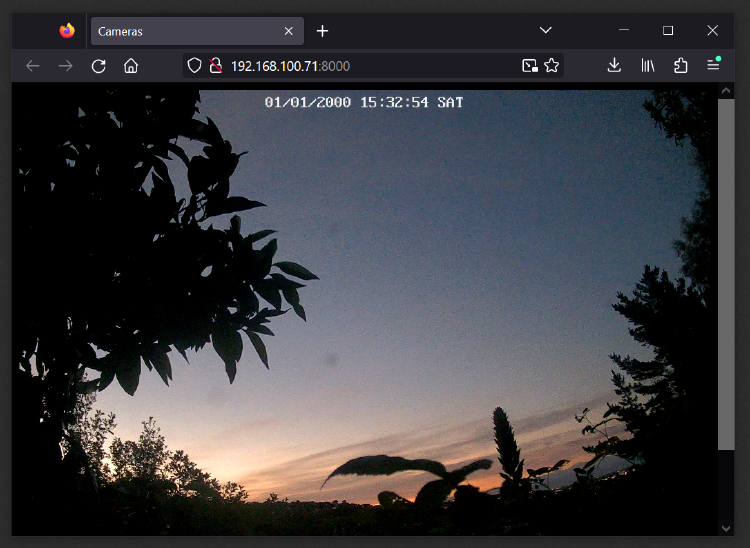This screenshot has height=548, width=750.
Task: Minimize the Firefox window
Action: [x=624, y=31]
